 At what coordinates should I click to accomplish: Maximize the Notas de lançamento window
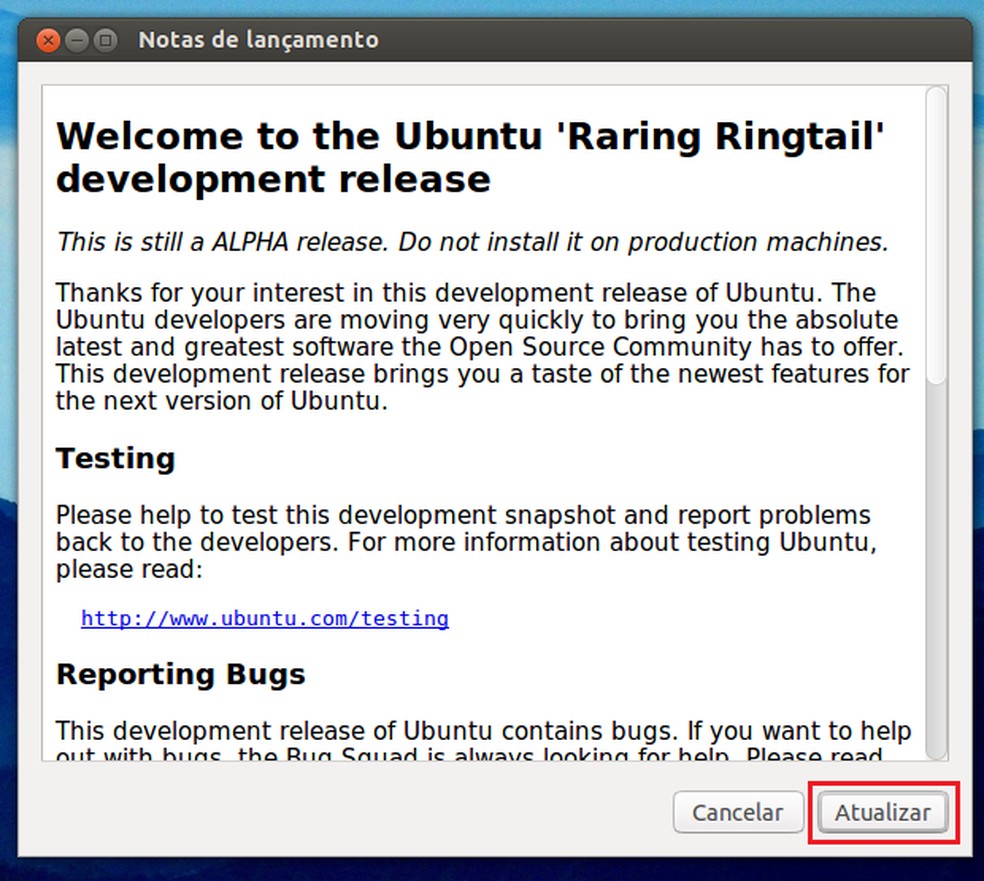[105, 41]
